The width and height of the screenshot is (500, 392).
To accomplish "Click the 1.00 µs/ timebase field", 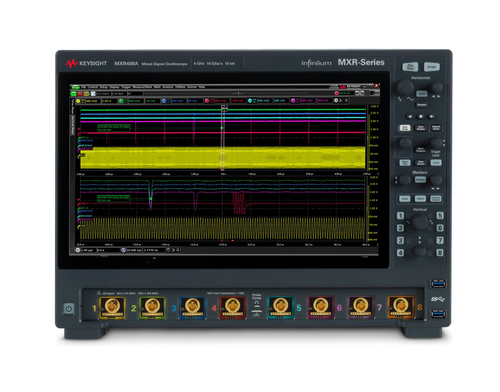I will tap(88, 250).
